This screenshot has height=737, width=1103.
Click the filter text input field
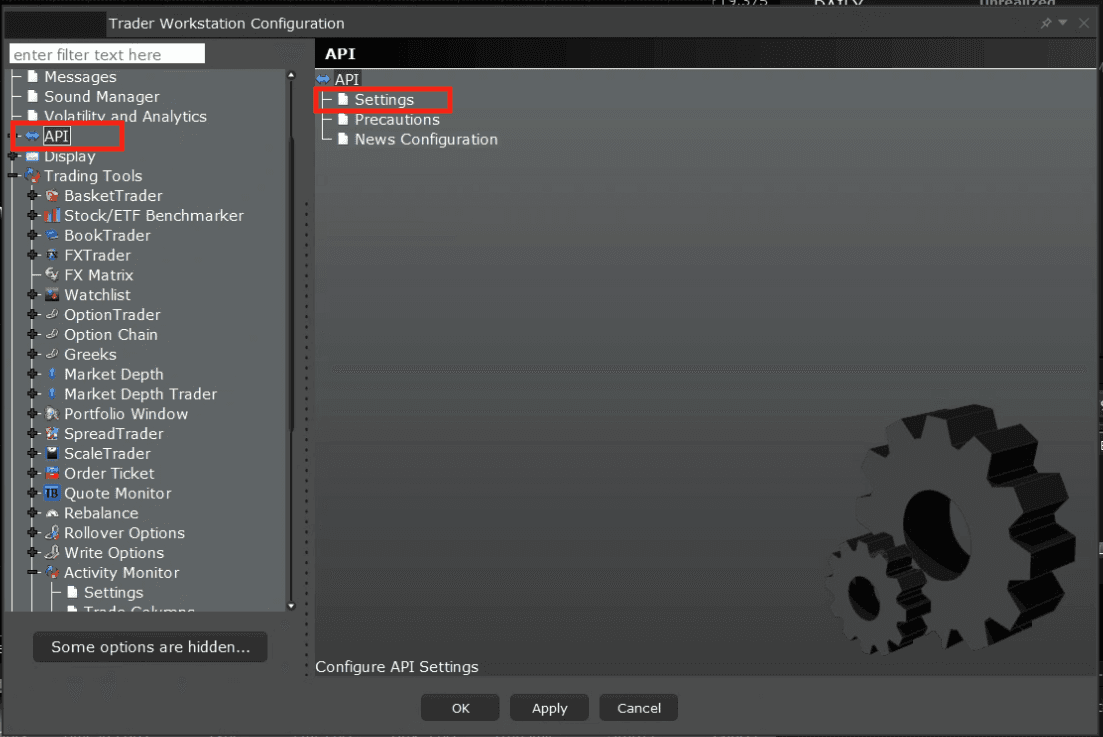tap(107, 54)
